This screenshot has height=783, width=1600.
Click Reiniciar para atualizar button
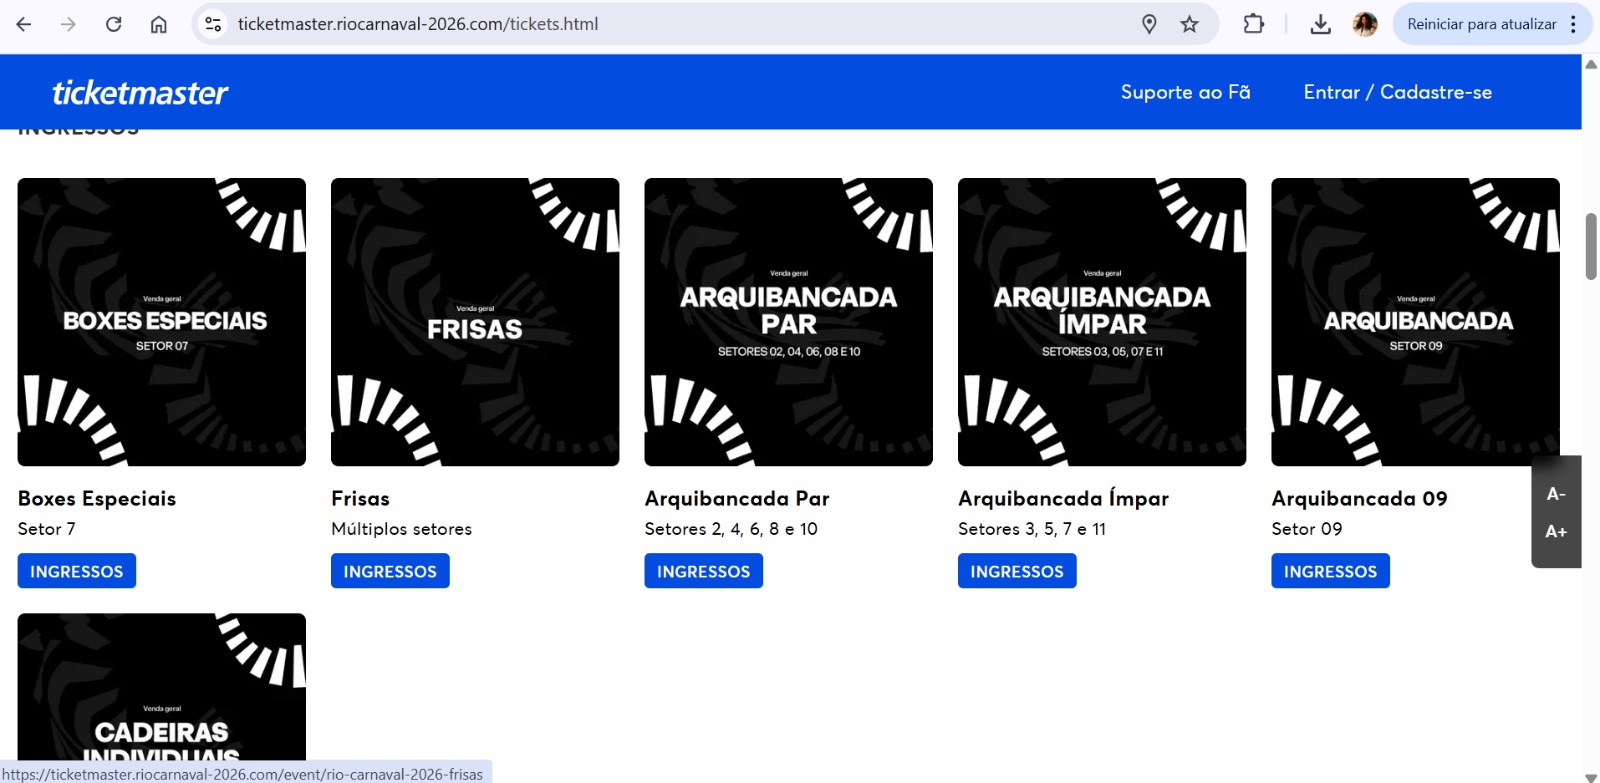[1481, 24]
